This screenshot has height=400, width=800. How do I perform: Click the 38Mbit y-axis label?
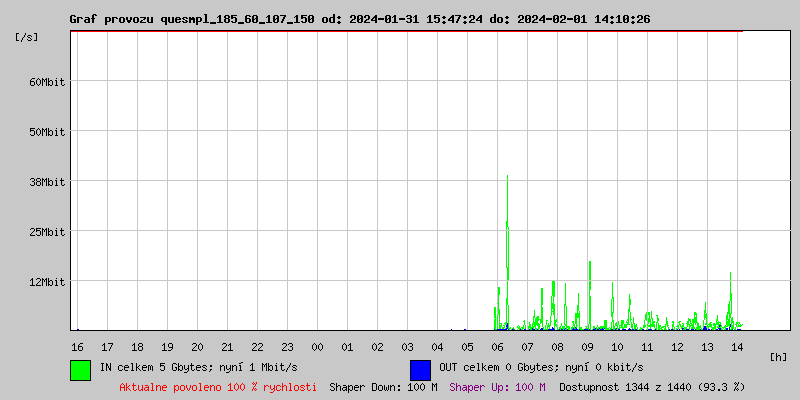[47, 182]
